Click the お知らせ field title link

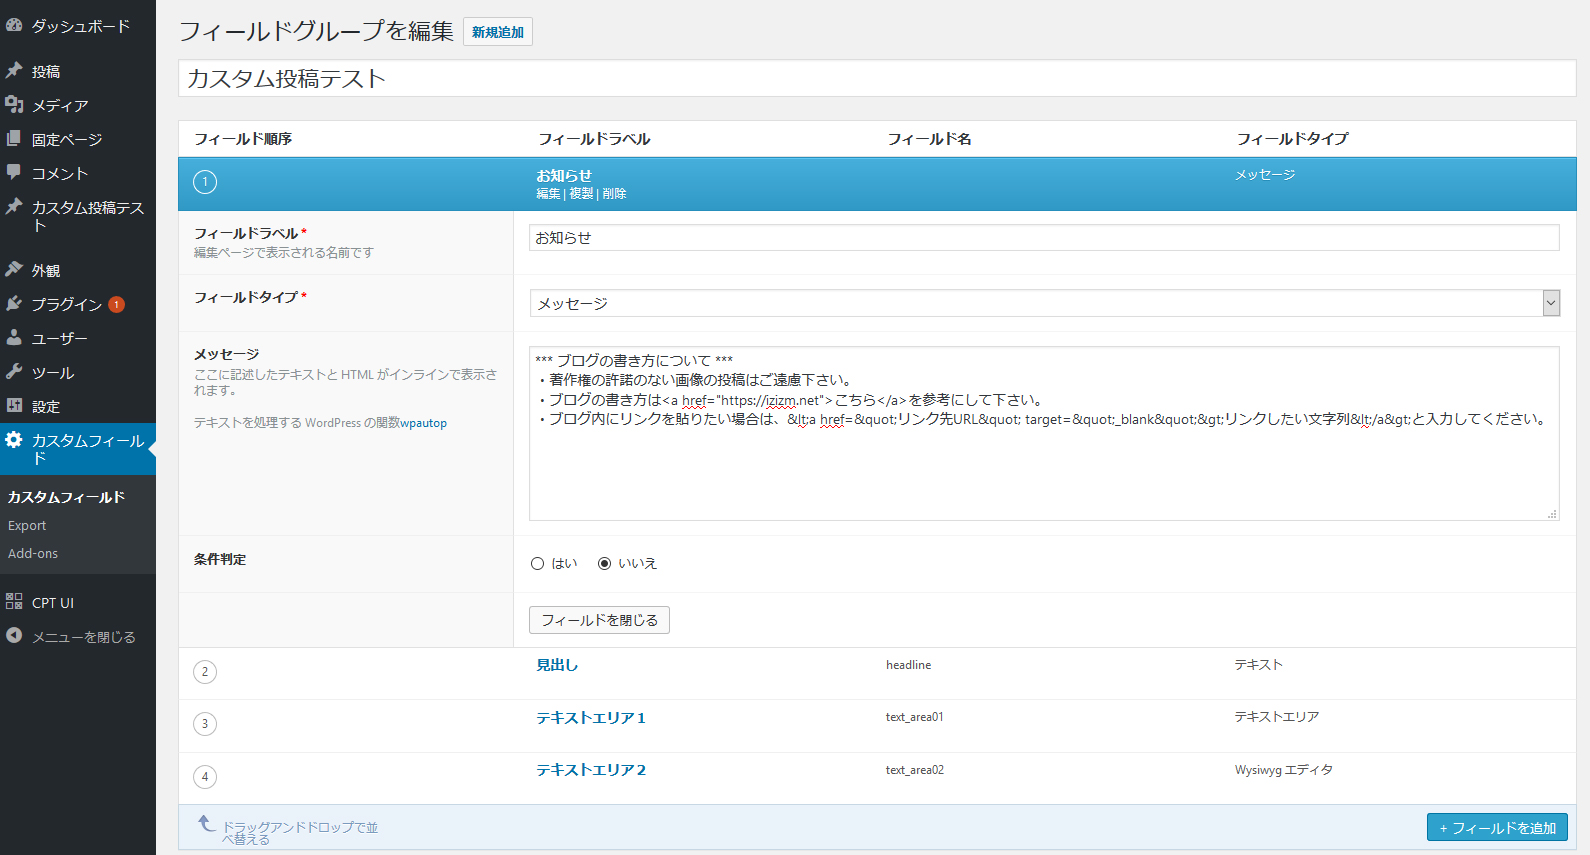click(564, 176)
